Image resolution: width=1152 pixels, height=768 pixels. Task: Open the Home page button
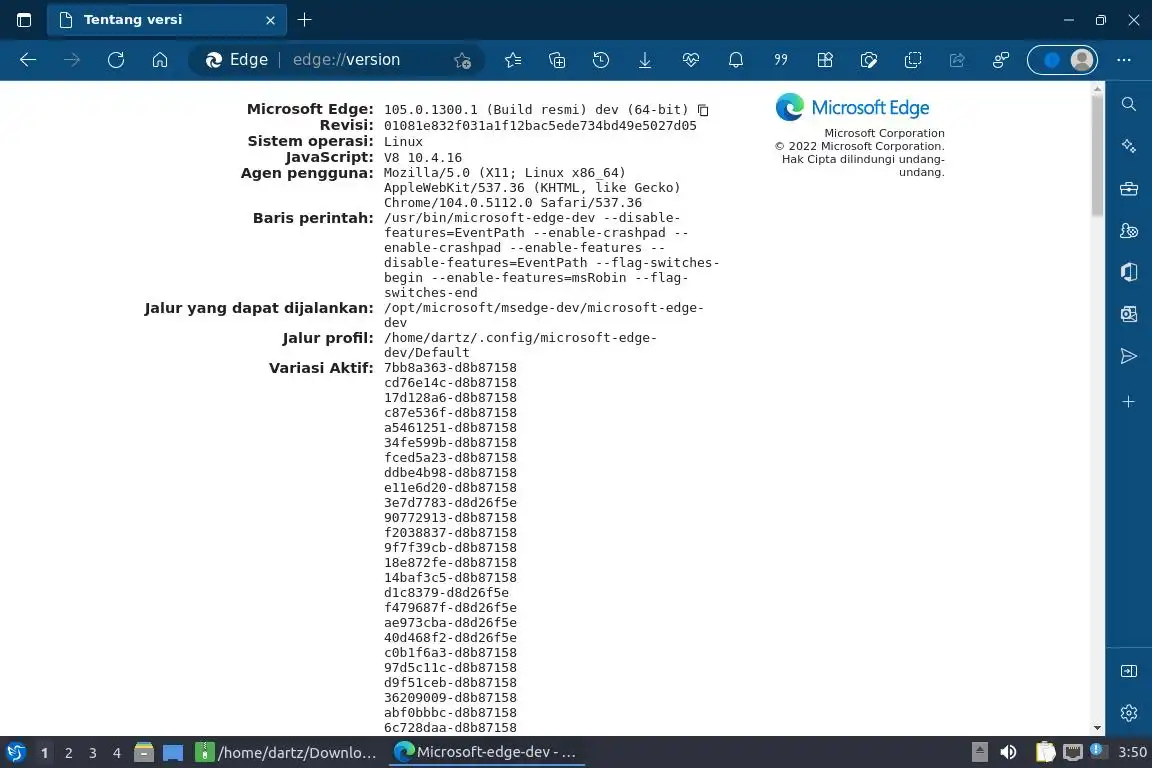[160, 60]
